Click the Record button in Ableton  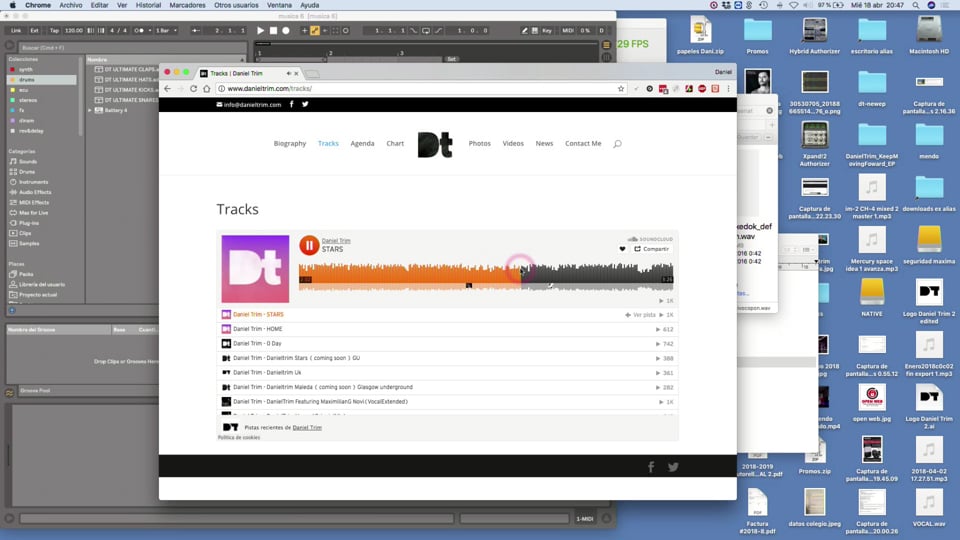point(285,30)
